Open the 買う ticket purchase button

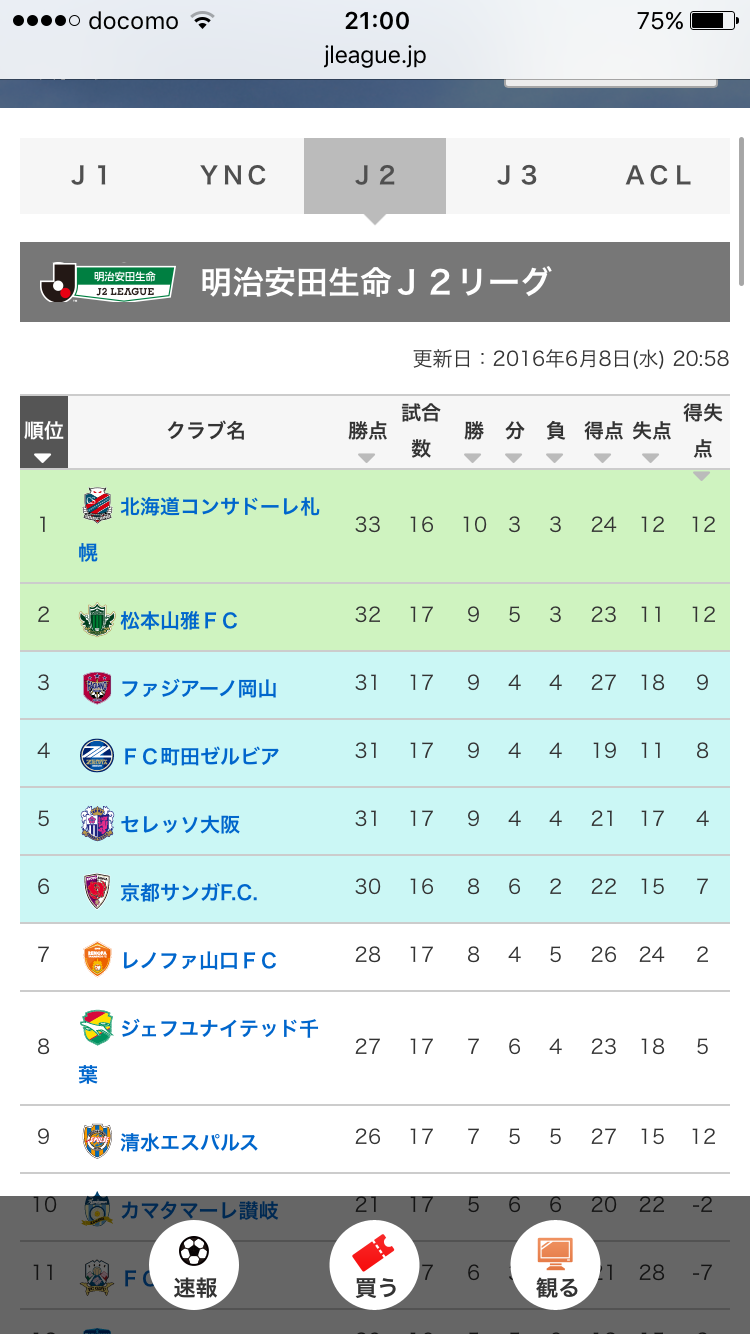coord(375,1265)
